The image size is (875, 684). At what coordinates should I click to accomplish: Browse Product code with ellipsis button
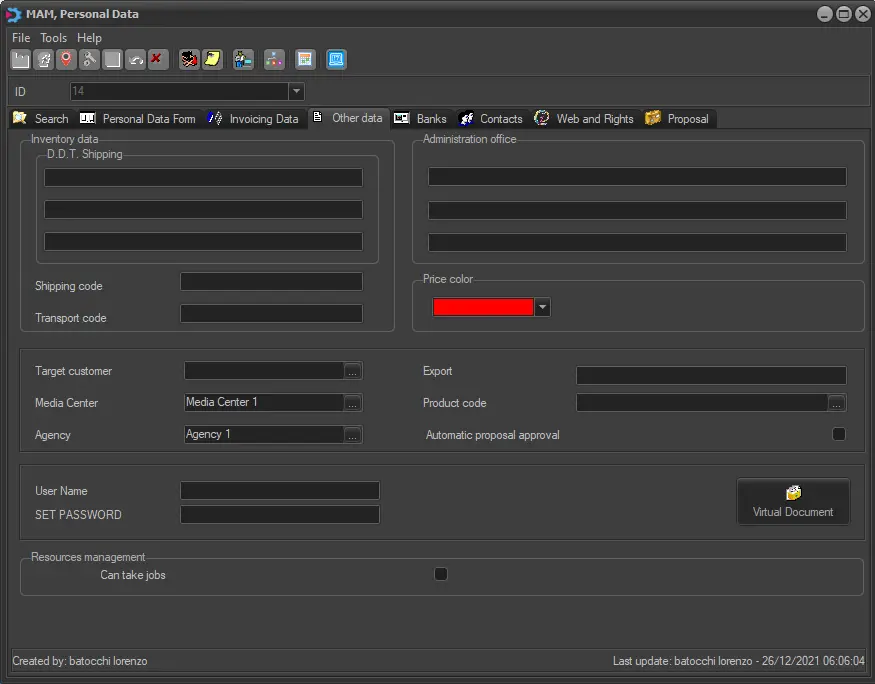(x=837, y=403)
